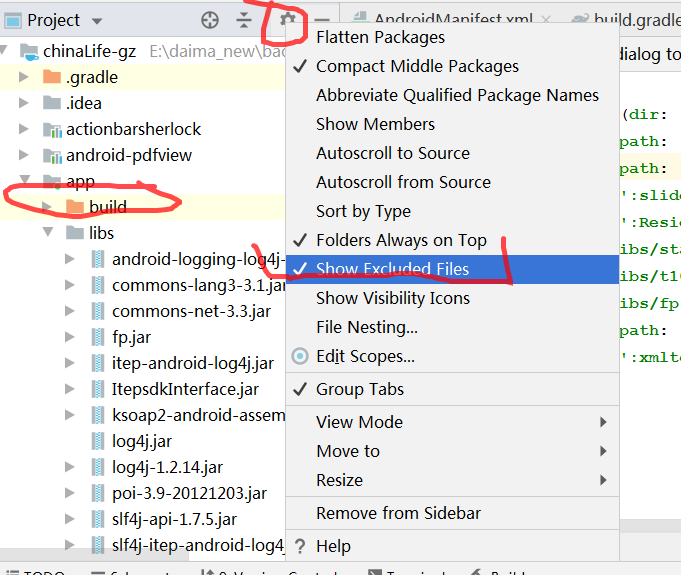Screen dimensions: 681x575
Task: Toggle Show Members option
Action: (452, 124)
